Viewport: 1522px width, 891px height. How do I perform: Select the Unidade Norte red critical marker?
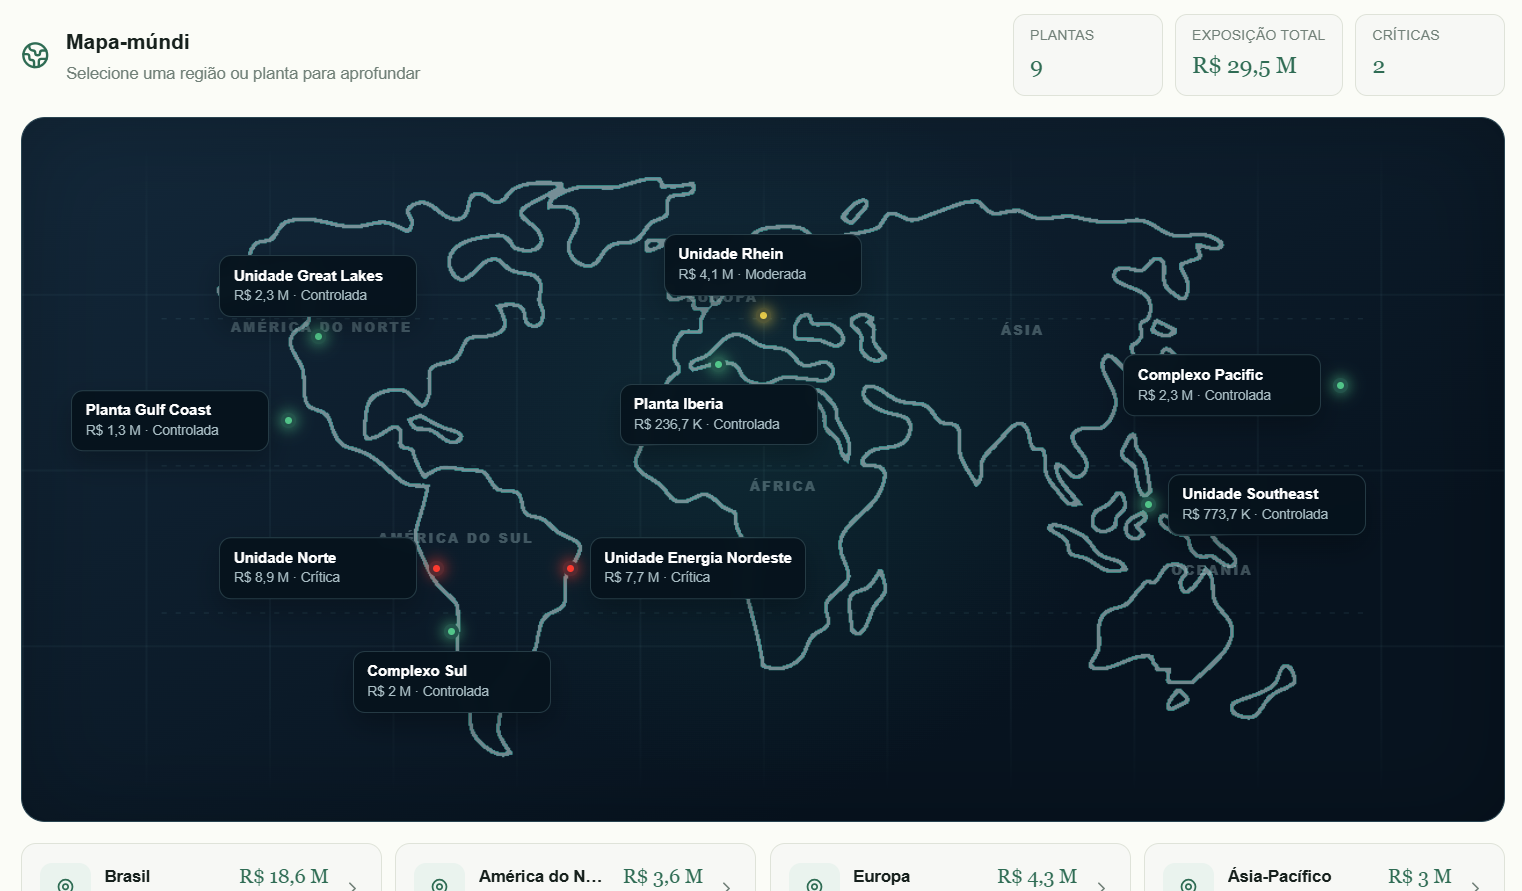(x=437, y=569)
